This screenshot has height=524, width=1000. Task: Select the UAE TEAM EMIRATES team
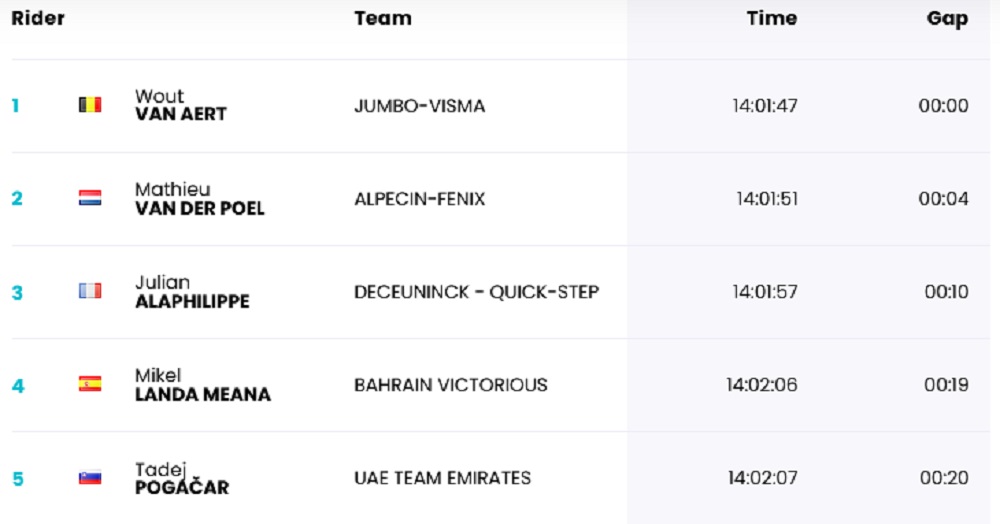[x=442, y=478]
